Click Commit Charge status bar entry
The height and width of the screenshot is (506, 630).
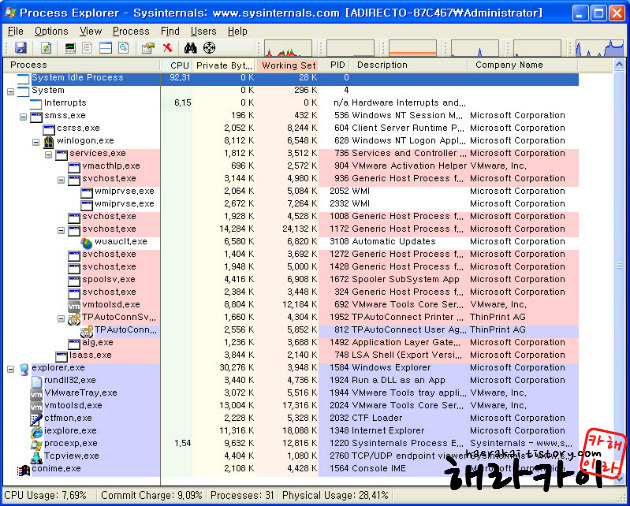pos(151,496)
